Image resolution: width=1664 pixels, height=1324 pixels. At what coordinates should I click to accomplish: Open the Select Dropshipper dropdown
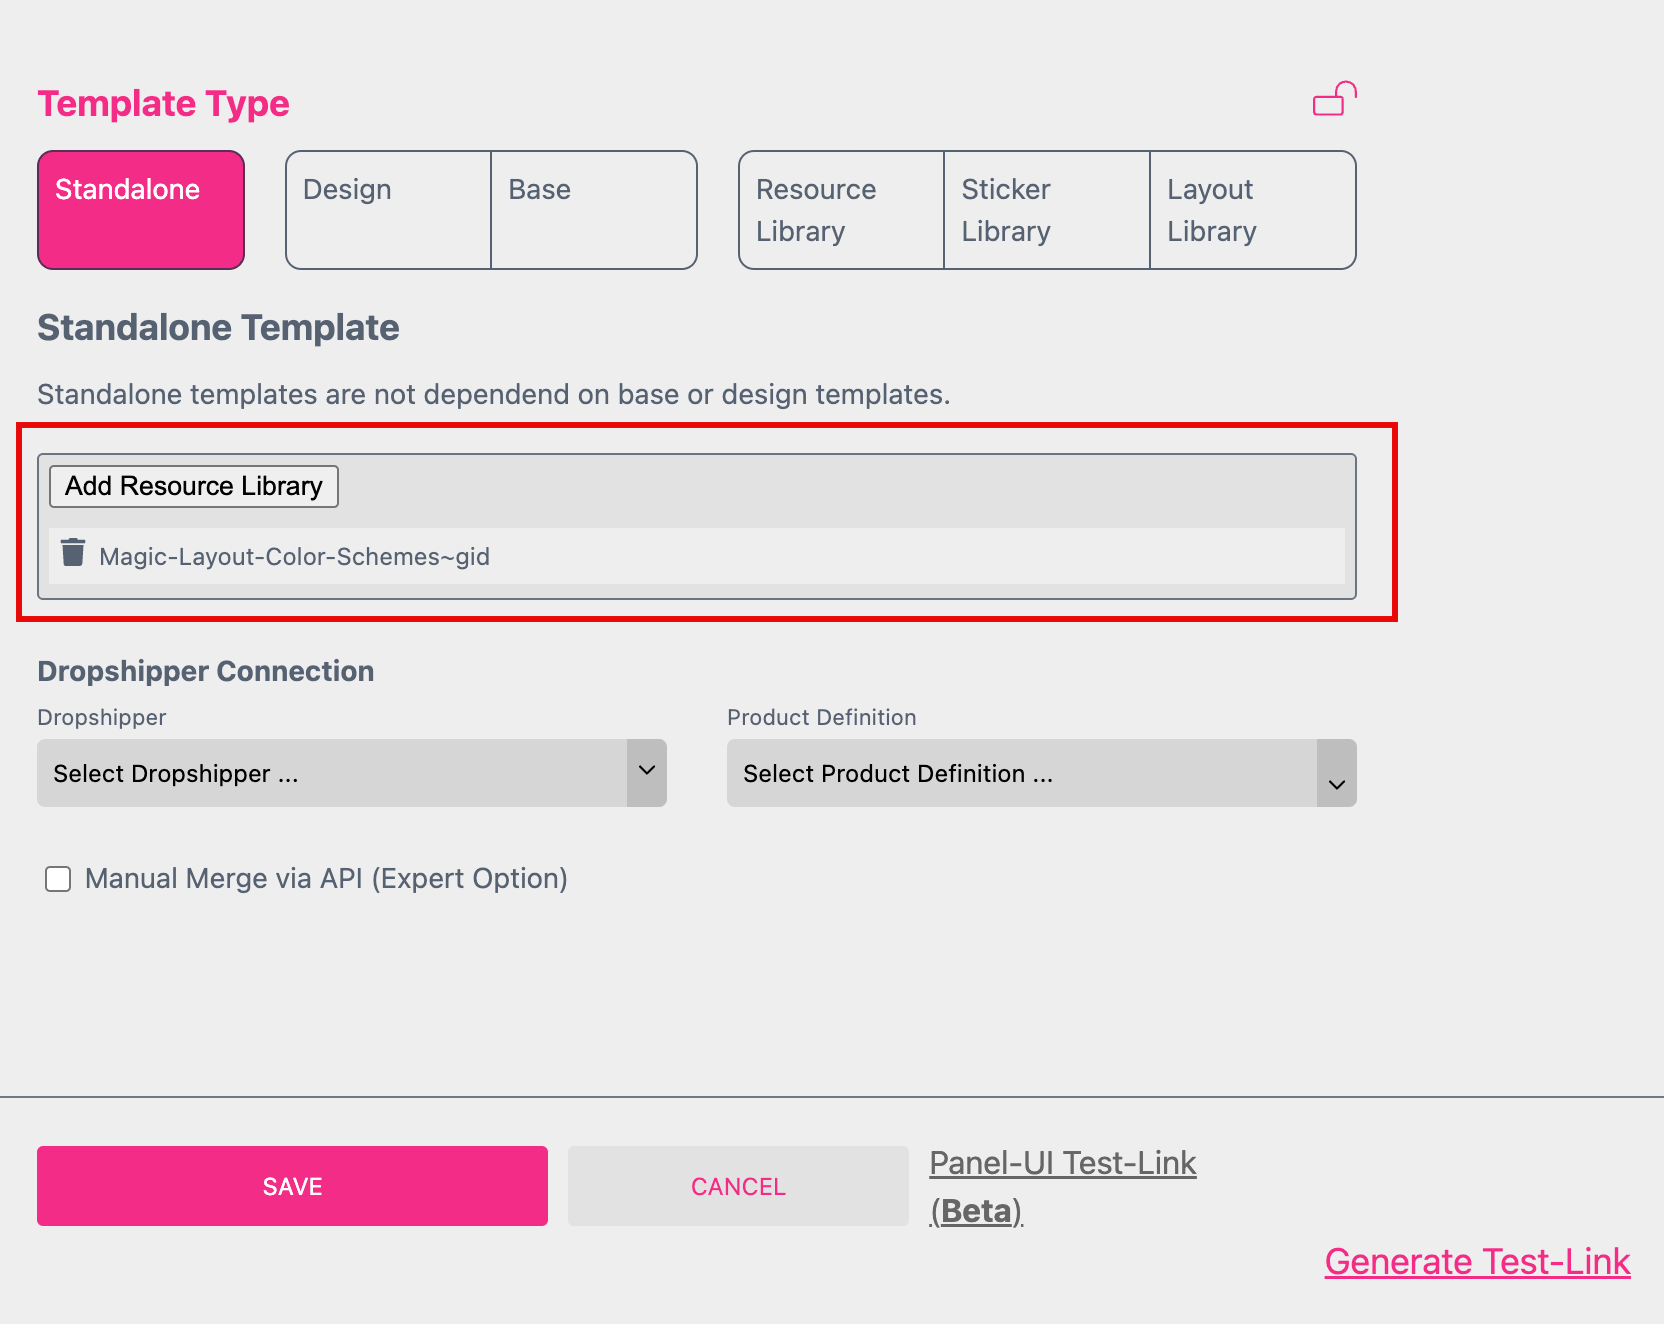352,773
